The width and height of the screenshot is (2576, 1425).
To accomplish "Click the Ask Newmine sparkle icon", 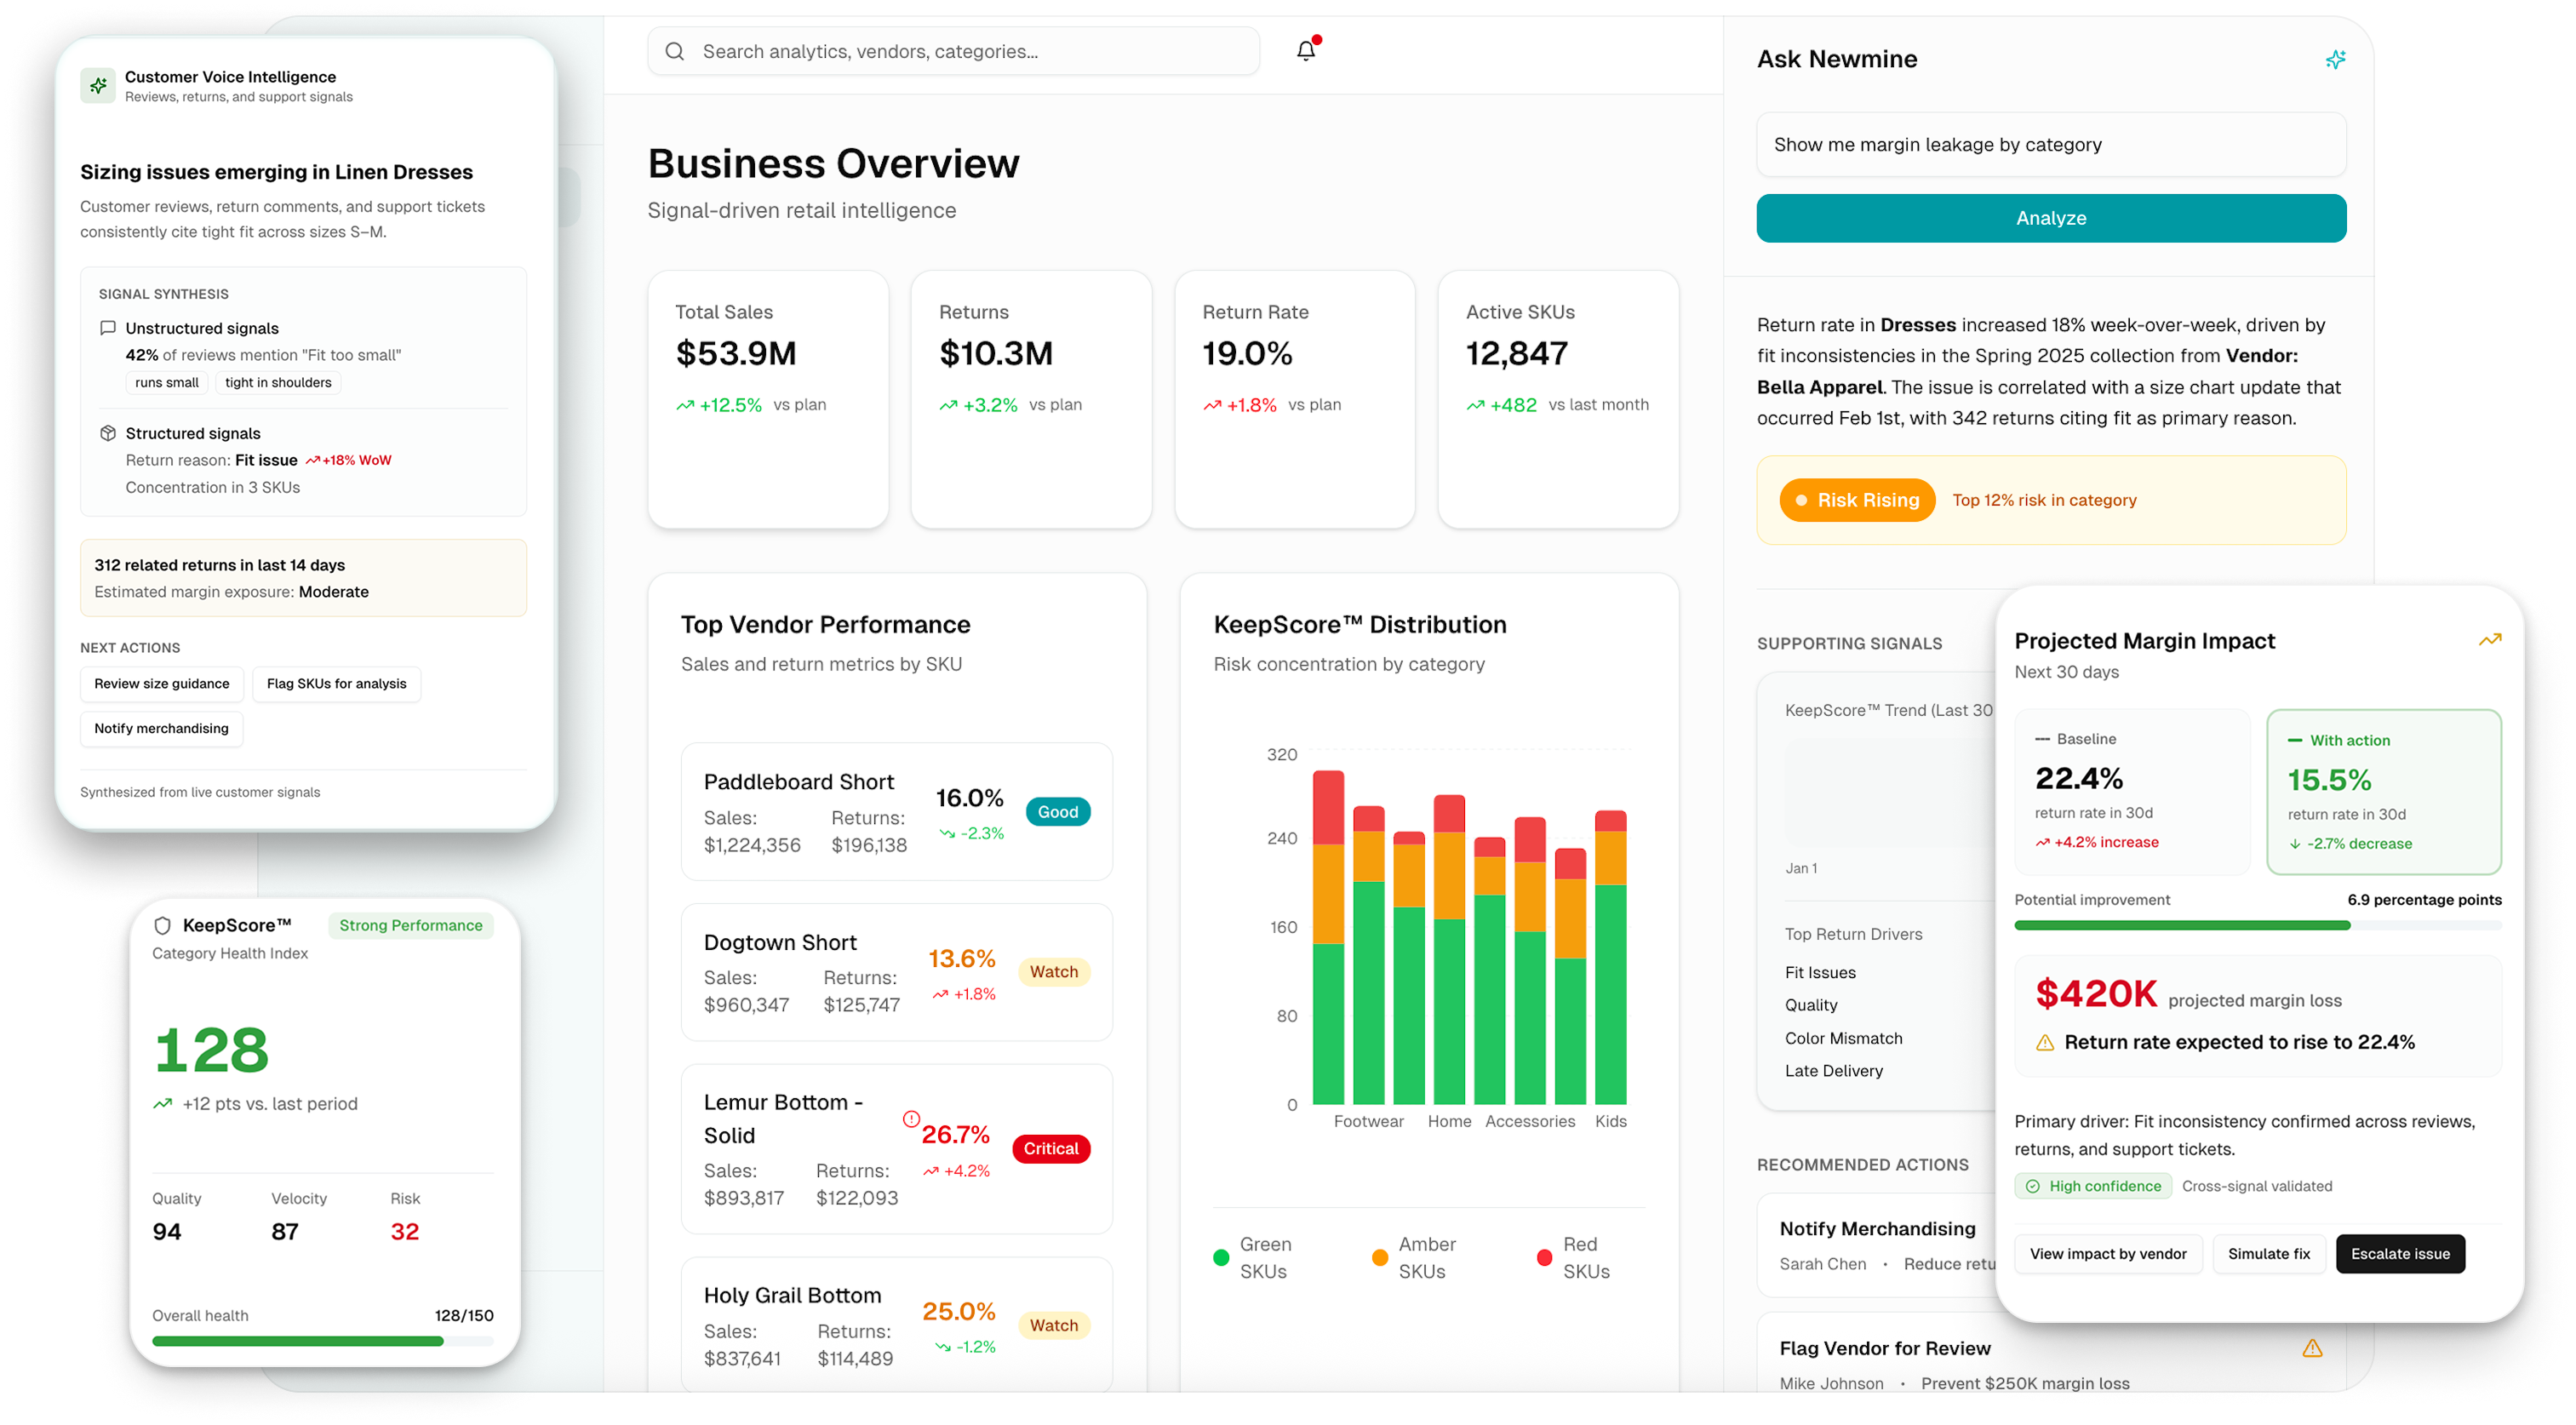I will pyautogui.click(x=2335, y=59).
